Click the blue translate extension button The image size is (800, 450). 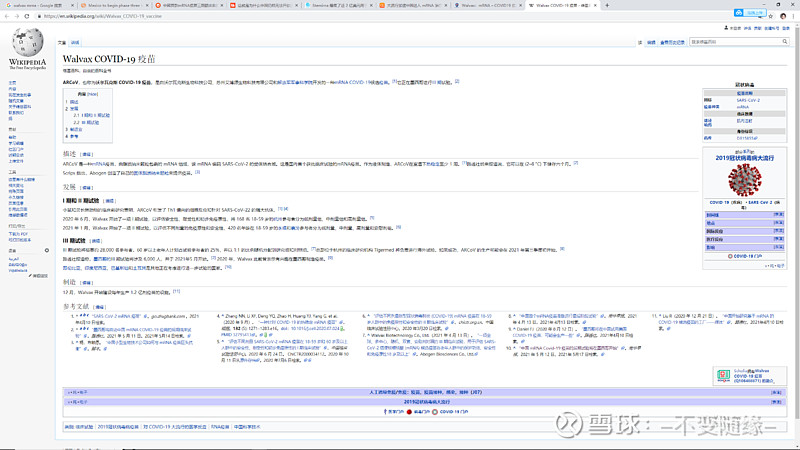750,12
